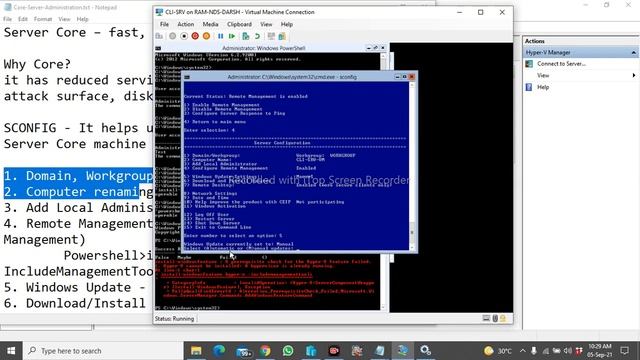Click '6. Download/Install' line in Notepad
The width and height of the screenshot is (640, 360).
coord(75,303)
